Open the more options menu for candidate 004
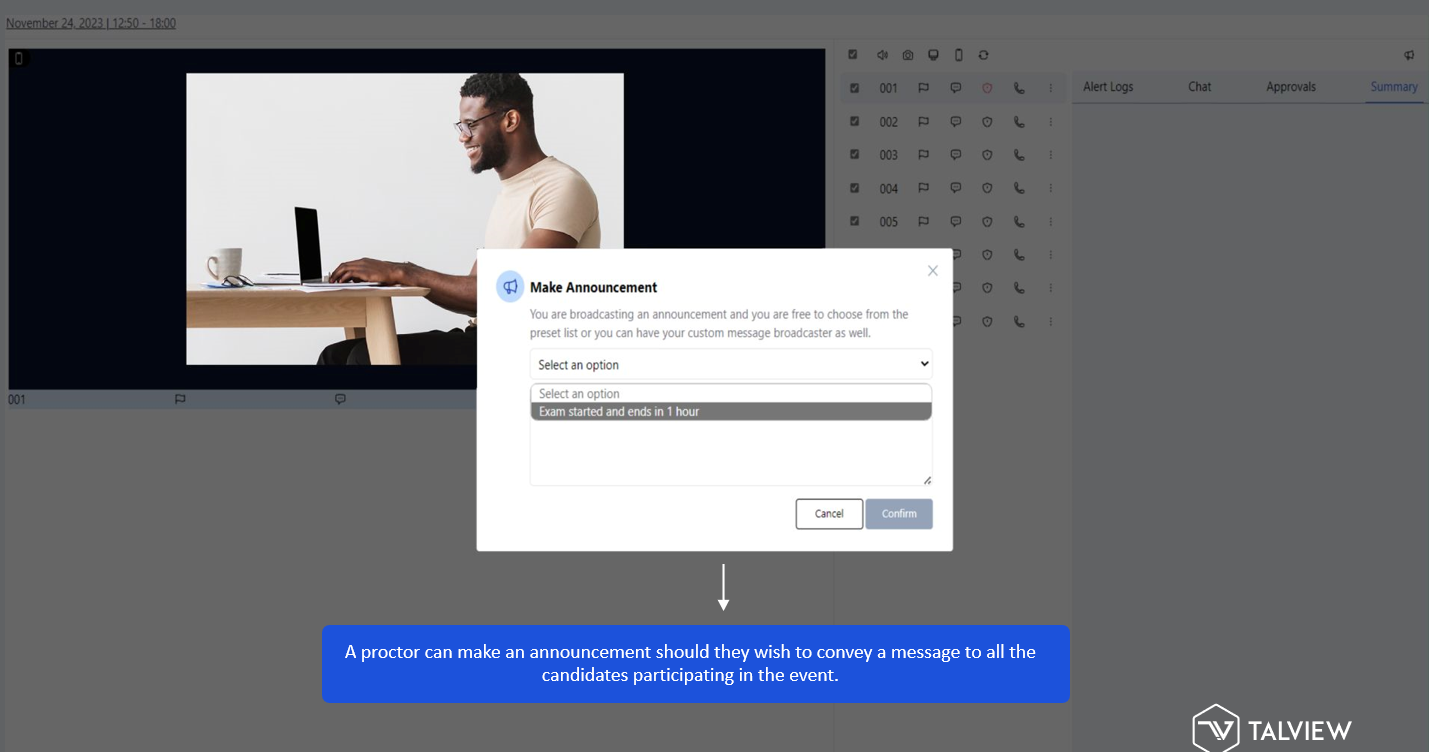The height and width of the screenshot is (752, 1429). [1050, 188]
